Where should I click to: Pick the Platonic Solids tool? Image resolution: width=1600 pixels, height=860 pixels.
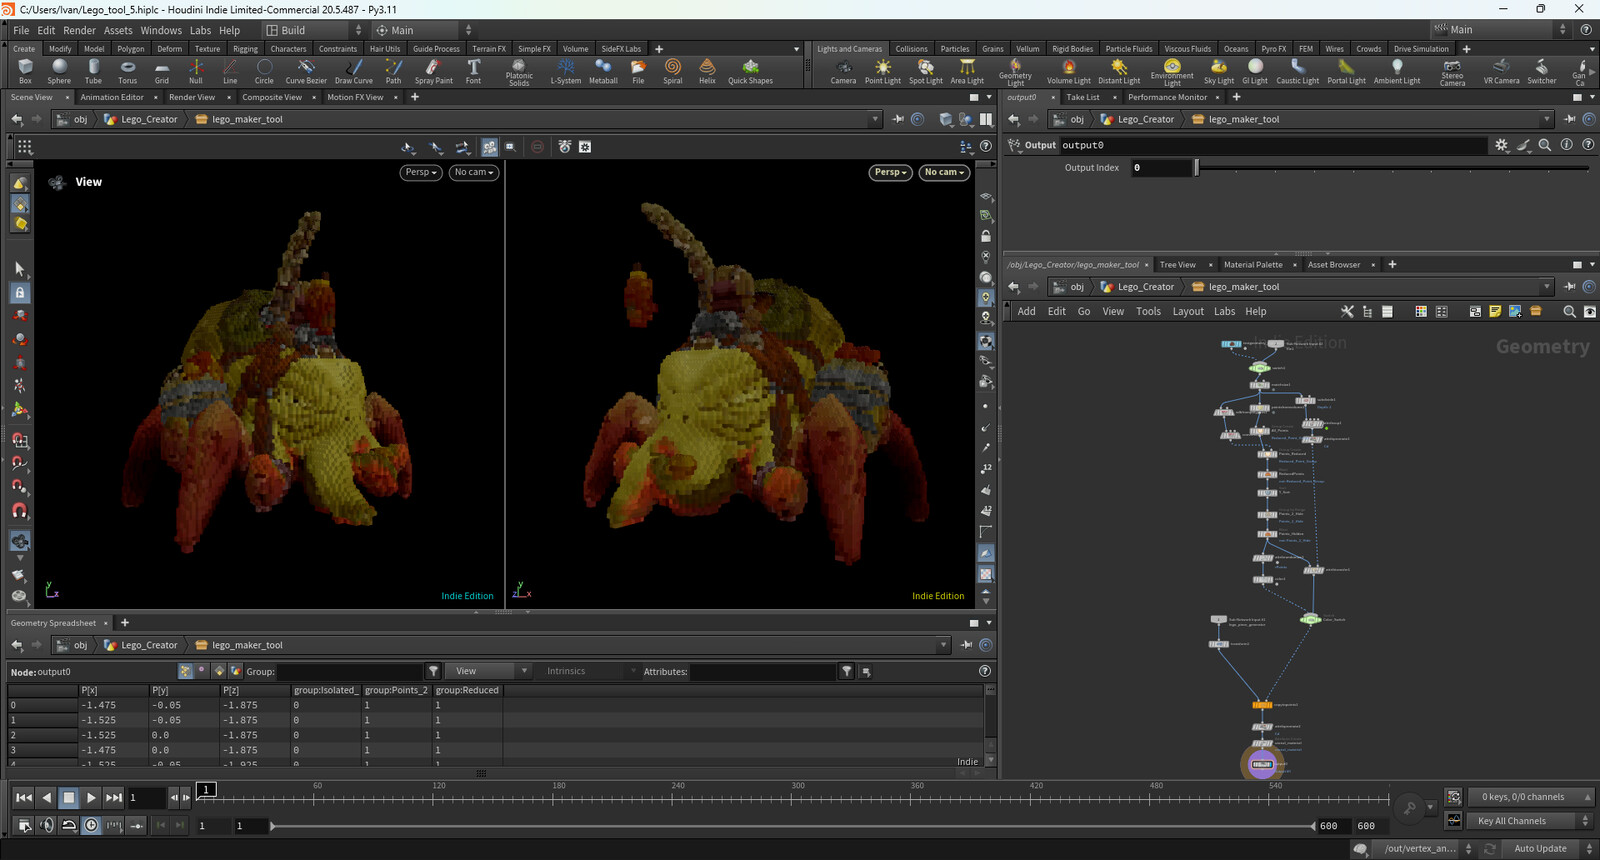click(519, 72)
